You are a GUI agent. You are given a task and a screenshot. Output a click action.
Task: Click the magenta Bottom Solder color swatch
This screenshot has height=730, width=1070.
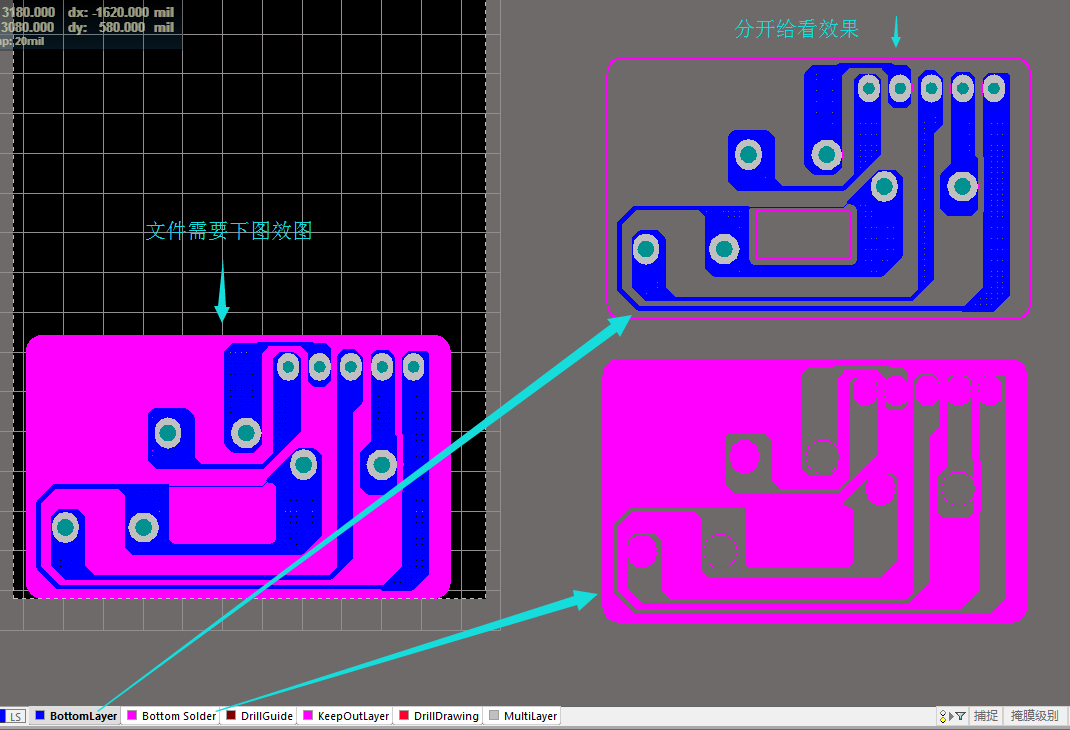coord(131,716)
